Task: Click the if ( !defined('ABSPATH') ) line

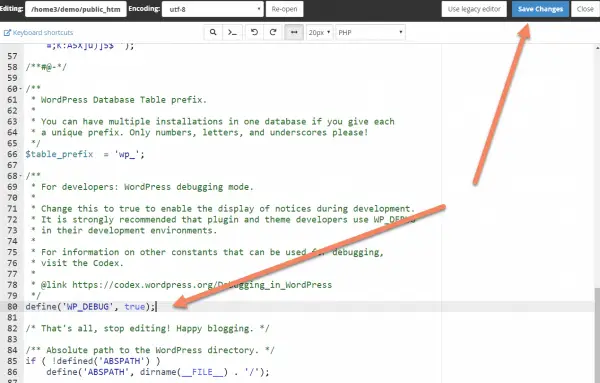Action: tap(93, 361)
